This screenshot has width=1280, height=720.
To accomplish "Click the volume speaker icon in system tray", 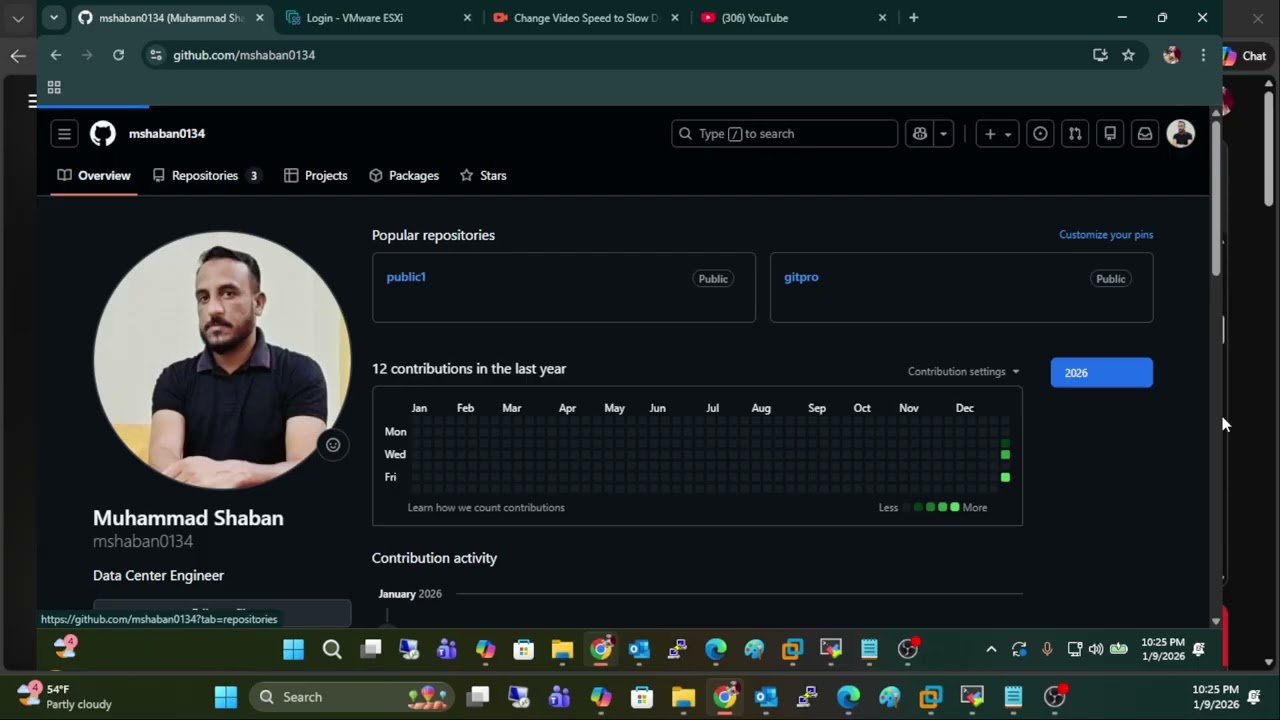I will 1096,649.
